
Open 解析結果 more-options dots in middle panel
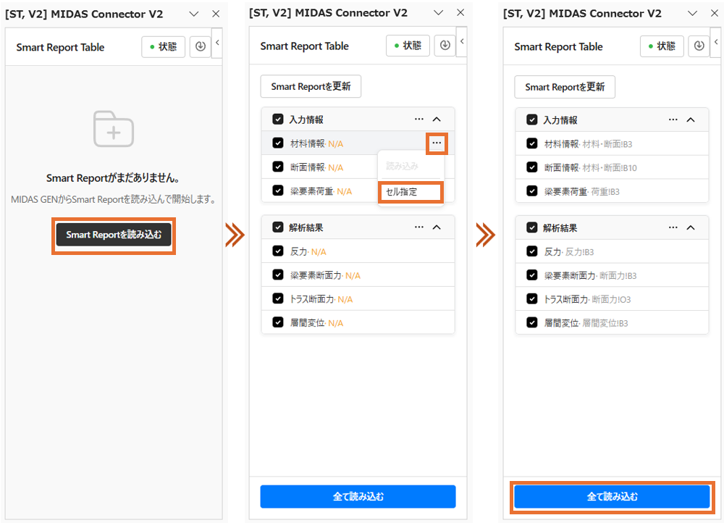click(419, 227)
